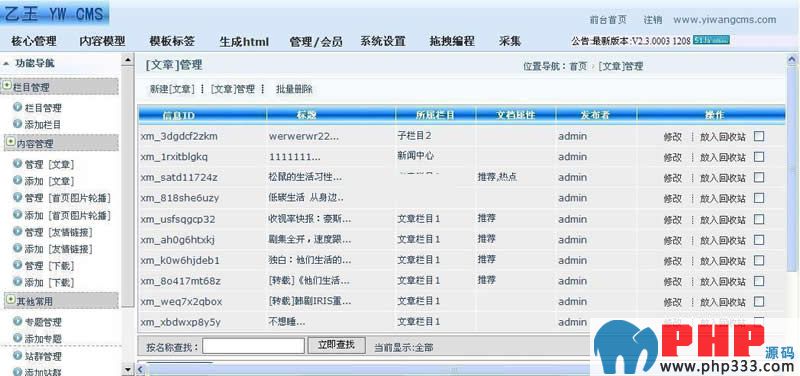
Task: Click icon next to 站群管理
Action: tap(18, 356)
